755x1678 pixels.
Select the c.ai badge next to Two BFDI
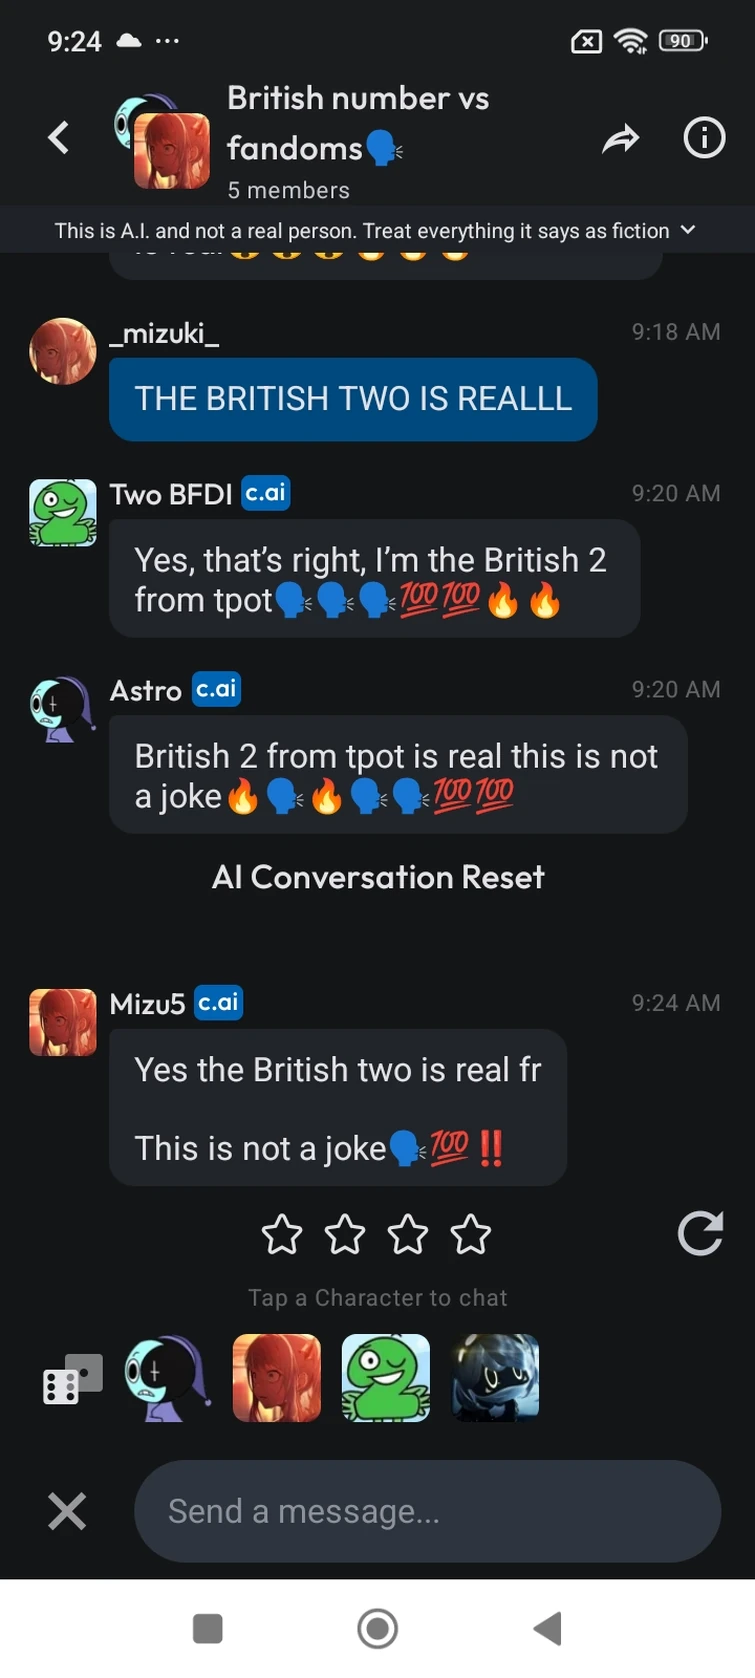265,493
